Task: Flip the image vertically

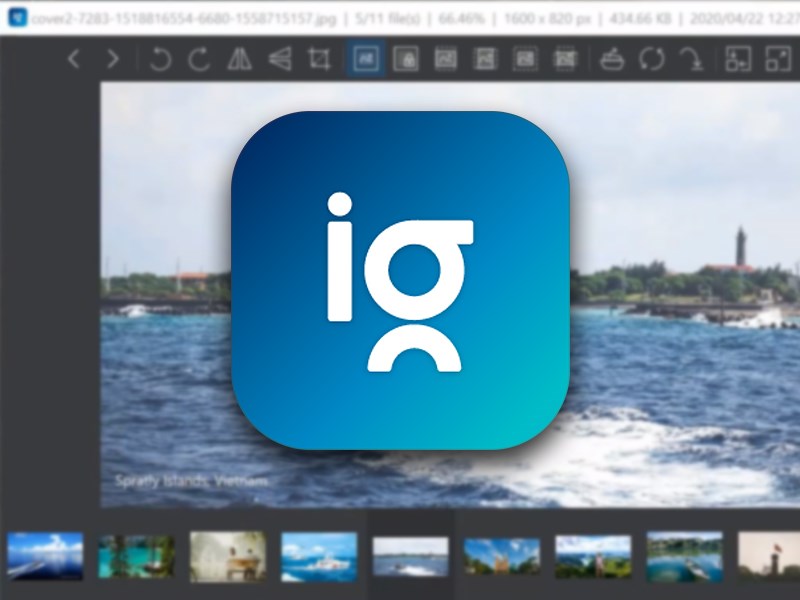Action: pyautogui.click(x=280, y=59)
